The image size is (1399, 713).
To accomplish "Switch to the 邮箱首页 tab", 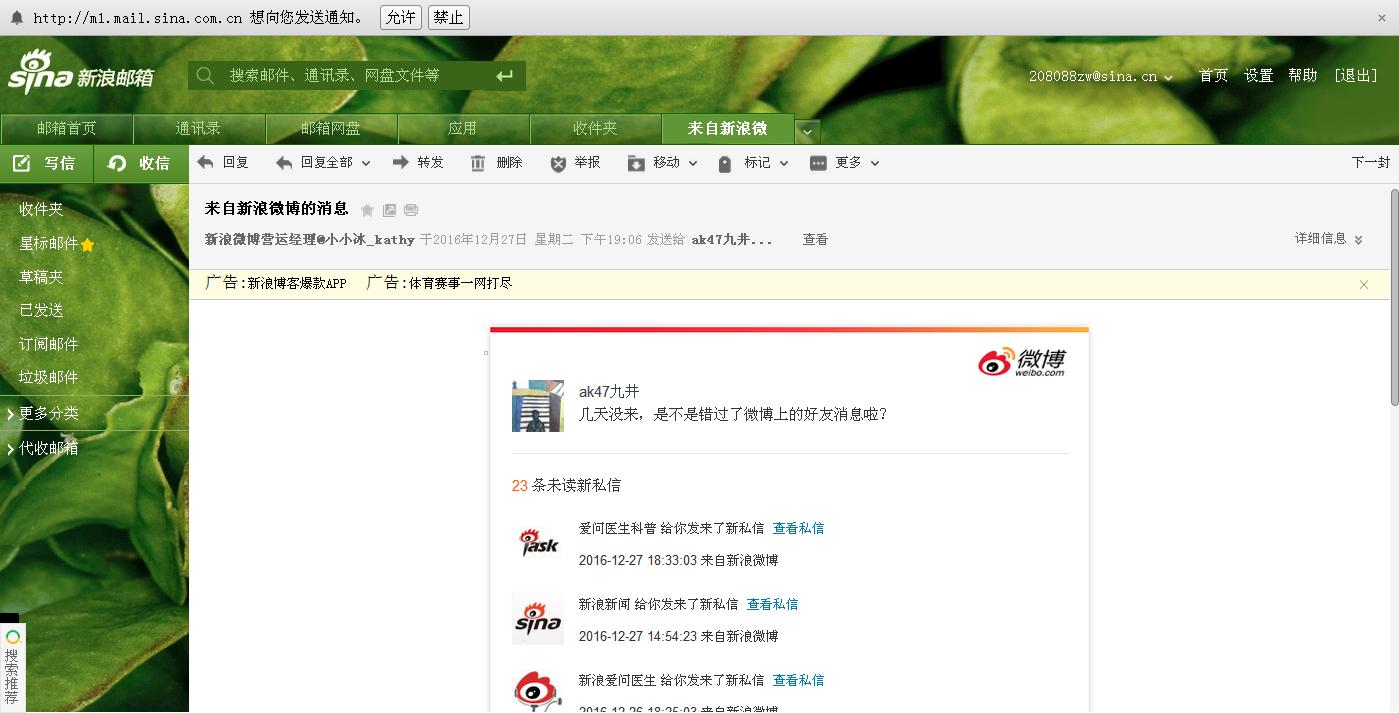I will point(67,129).
